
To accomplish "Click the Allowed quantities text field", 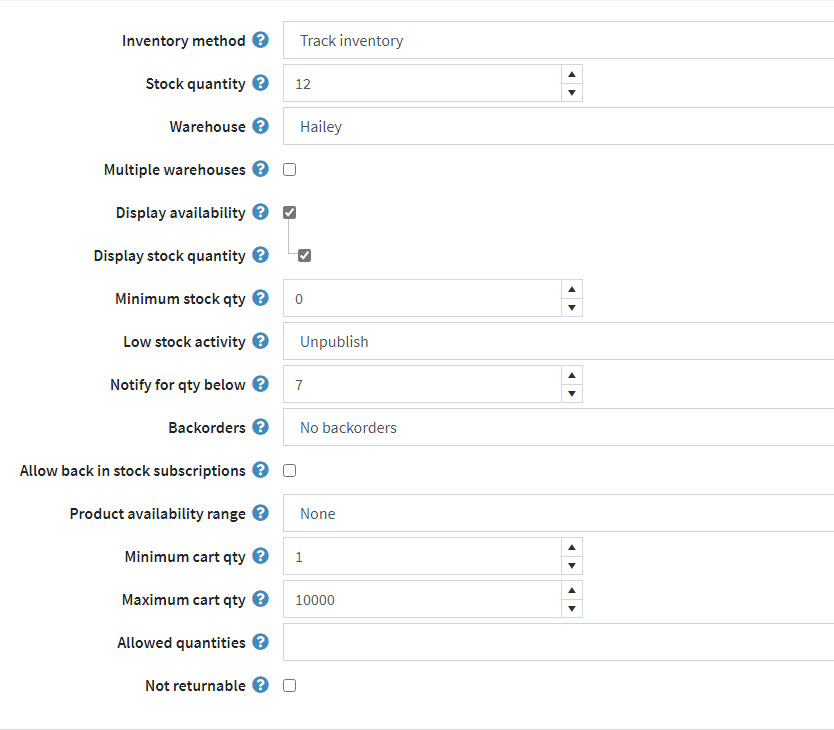I will (558, 643).
